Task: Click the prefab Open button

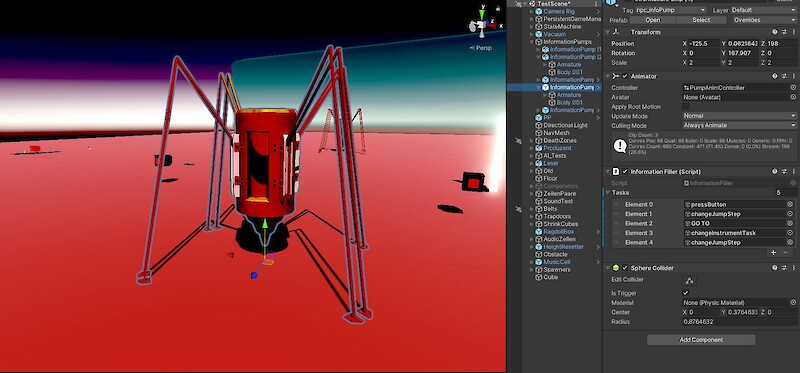Action: (x=653, y=20)
